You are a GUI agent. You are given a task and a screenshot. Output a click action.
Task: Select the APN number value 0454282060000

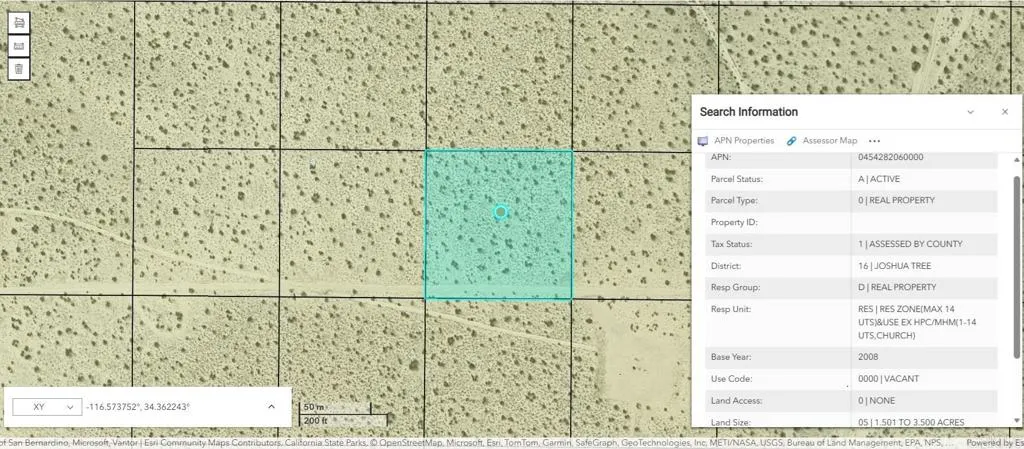pyautogui.click(x=890, y=157)
